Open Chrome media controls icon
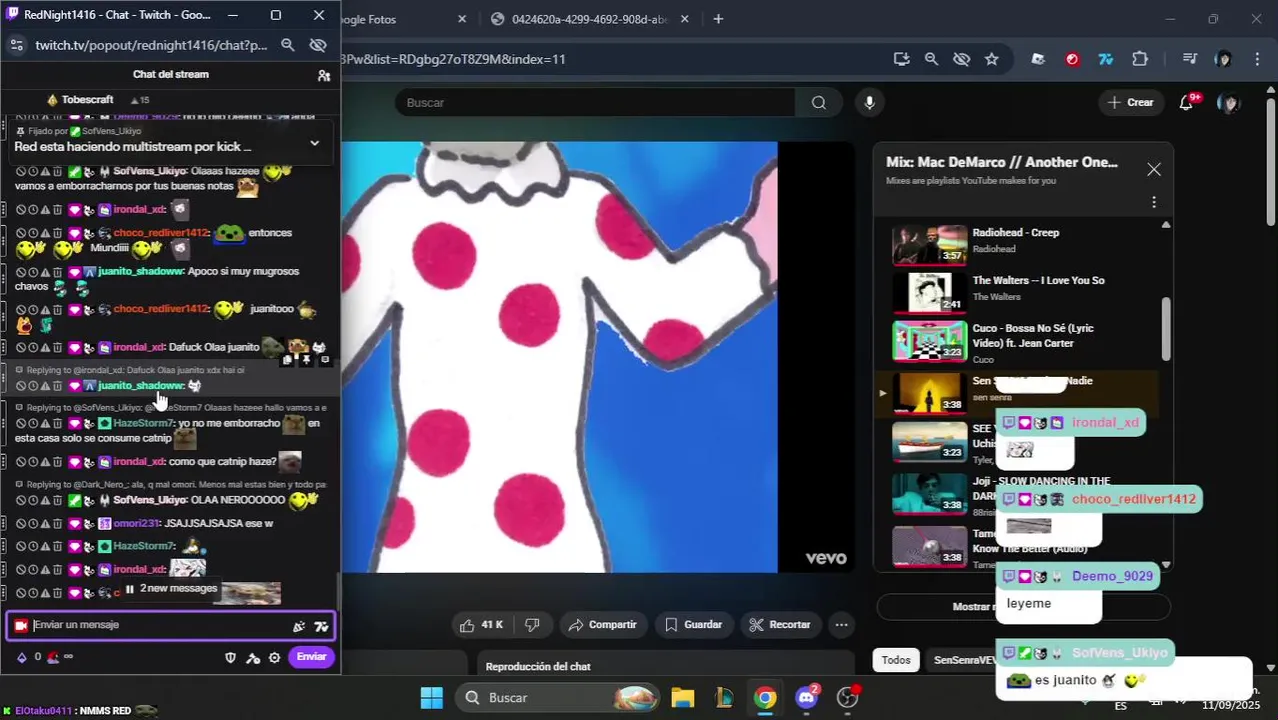The height and width of the screenshot is (720, 1278). point(1189,59)
